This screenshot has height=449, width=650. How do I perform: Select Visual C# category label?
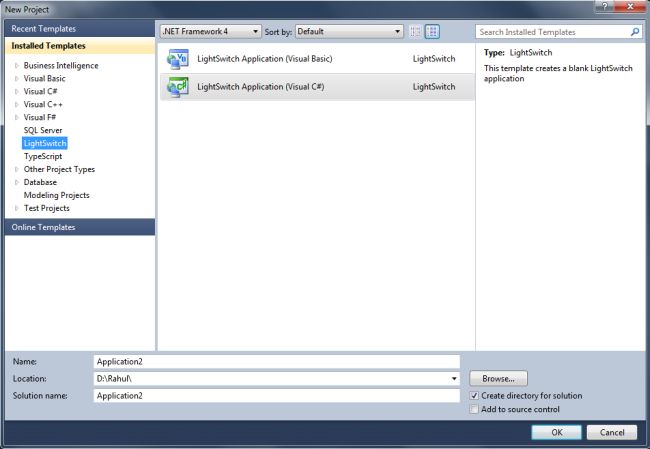[x=40, y=91]
